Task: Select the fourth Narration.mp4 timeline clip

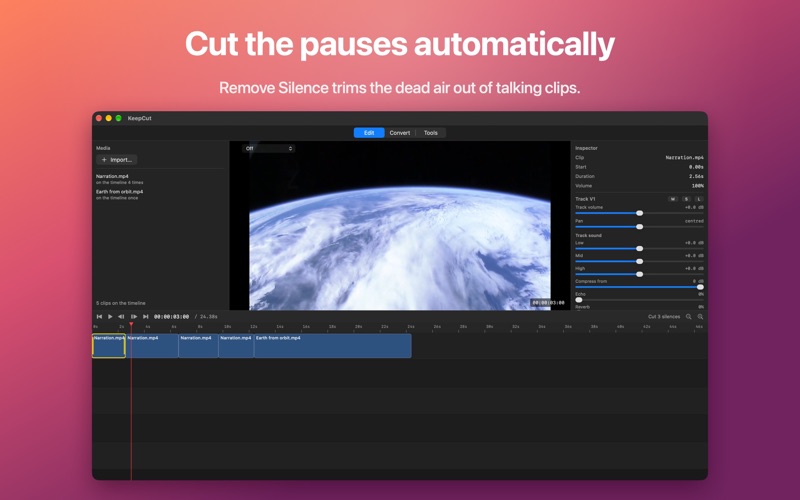Action: tap(236, 345)
